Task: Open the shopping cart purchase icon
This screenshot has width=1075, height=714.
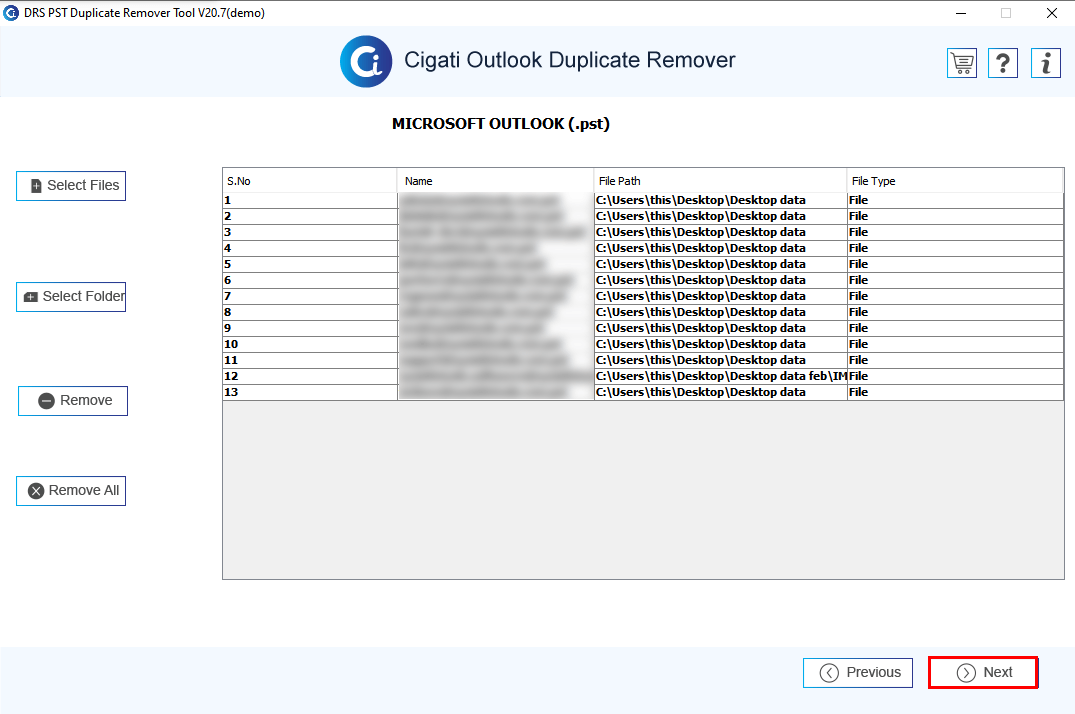Action: point(962,63)
